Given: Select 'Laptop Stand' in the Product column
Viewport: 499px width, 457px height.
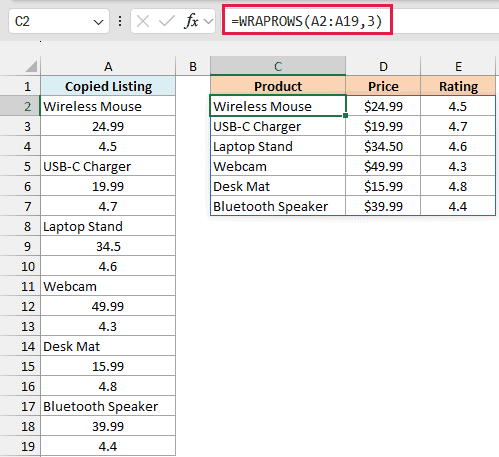Looking at the screenshot, I should 278,146.
